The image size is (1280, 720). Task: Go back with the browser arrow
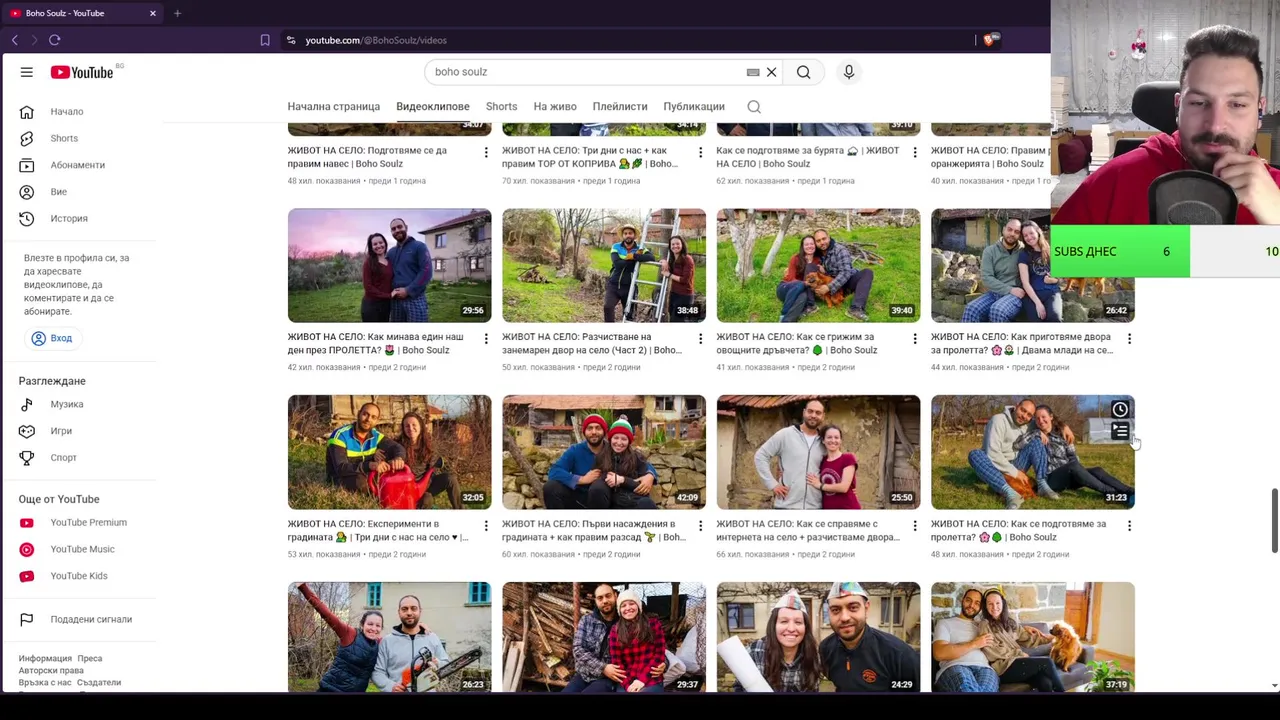pyautogui.click(x=15, y=40)
